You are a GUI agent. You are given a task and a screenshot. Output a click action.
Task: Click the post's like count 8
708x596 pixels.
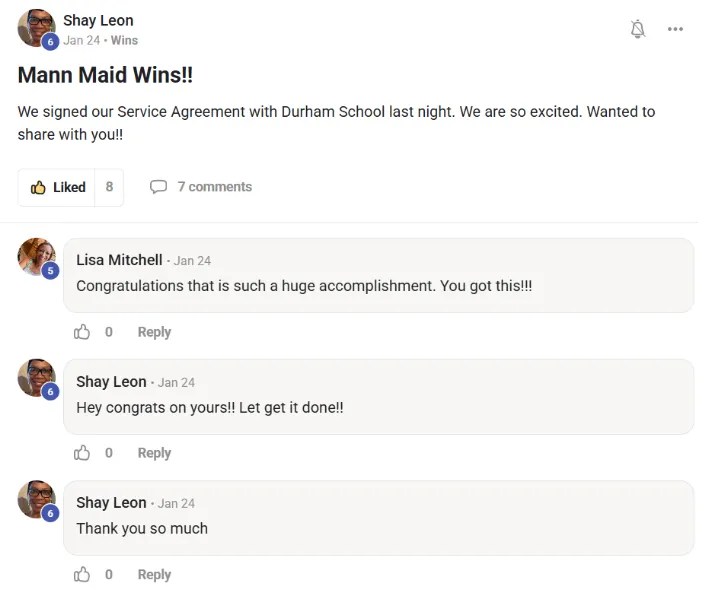point(109,187)
